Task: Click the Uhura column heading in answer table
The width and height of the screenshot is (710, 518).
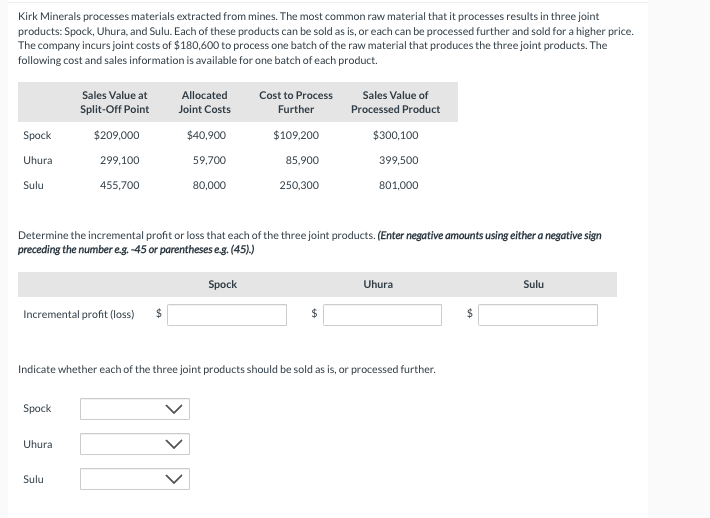Action: [378, 284]
